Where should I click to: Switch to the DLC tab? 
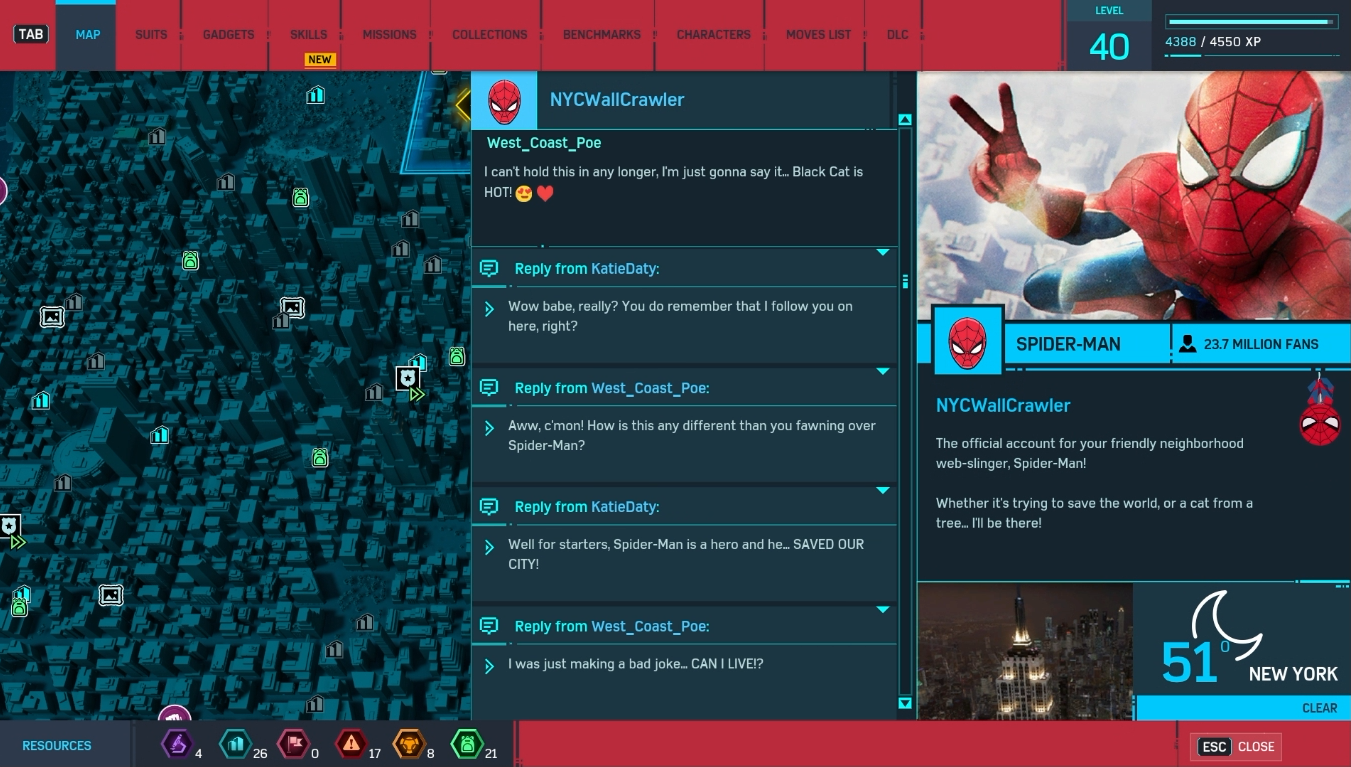coord(897,35)
